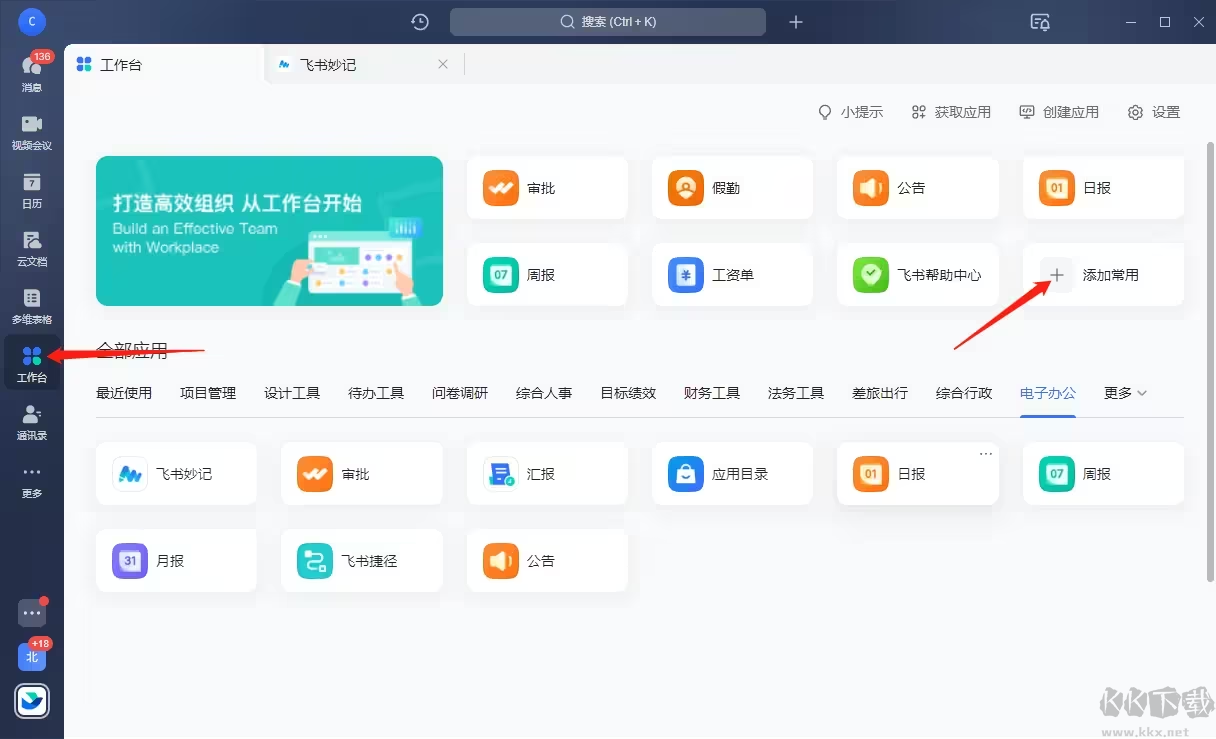Image resolution: width=1216 pixels, height=739 pixels.
Task: Click the search box (Ctrl+K)
Action: (x=608, y=21)
